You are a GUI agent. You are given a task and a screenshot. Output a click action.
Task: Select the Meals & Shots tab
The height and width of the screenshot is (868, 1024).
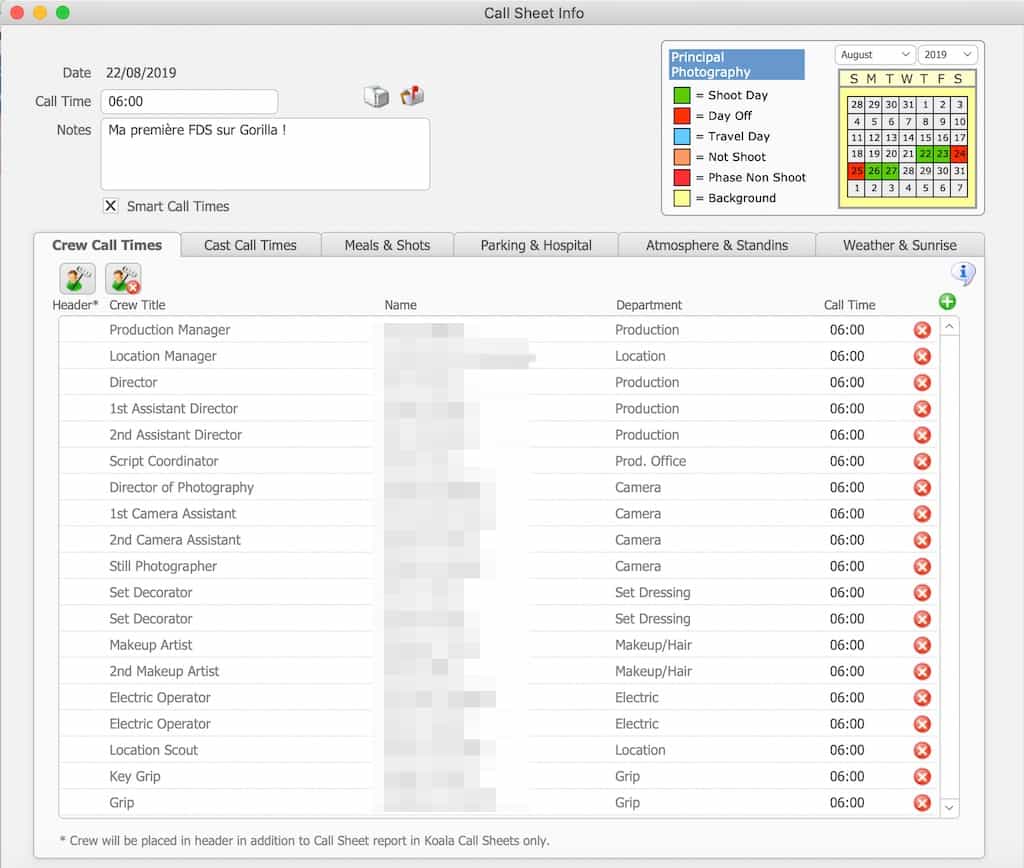[386, 245]
